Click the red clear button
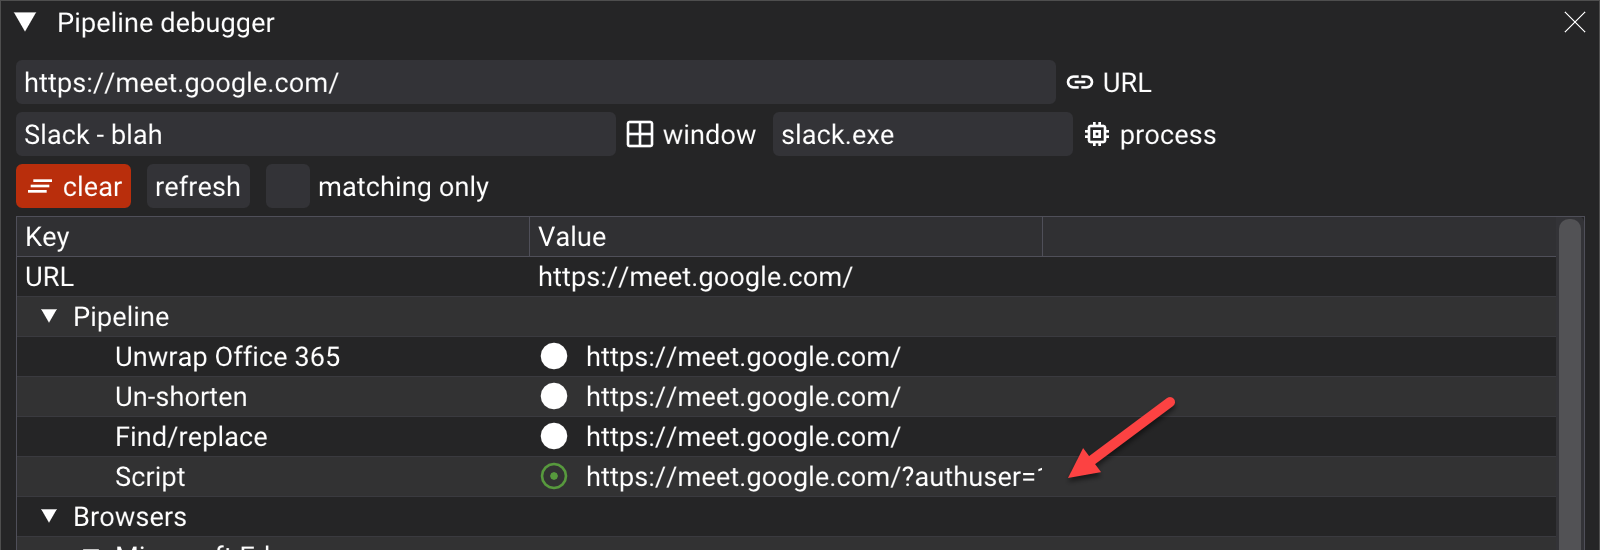 (74, 186)
